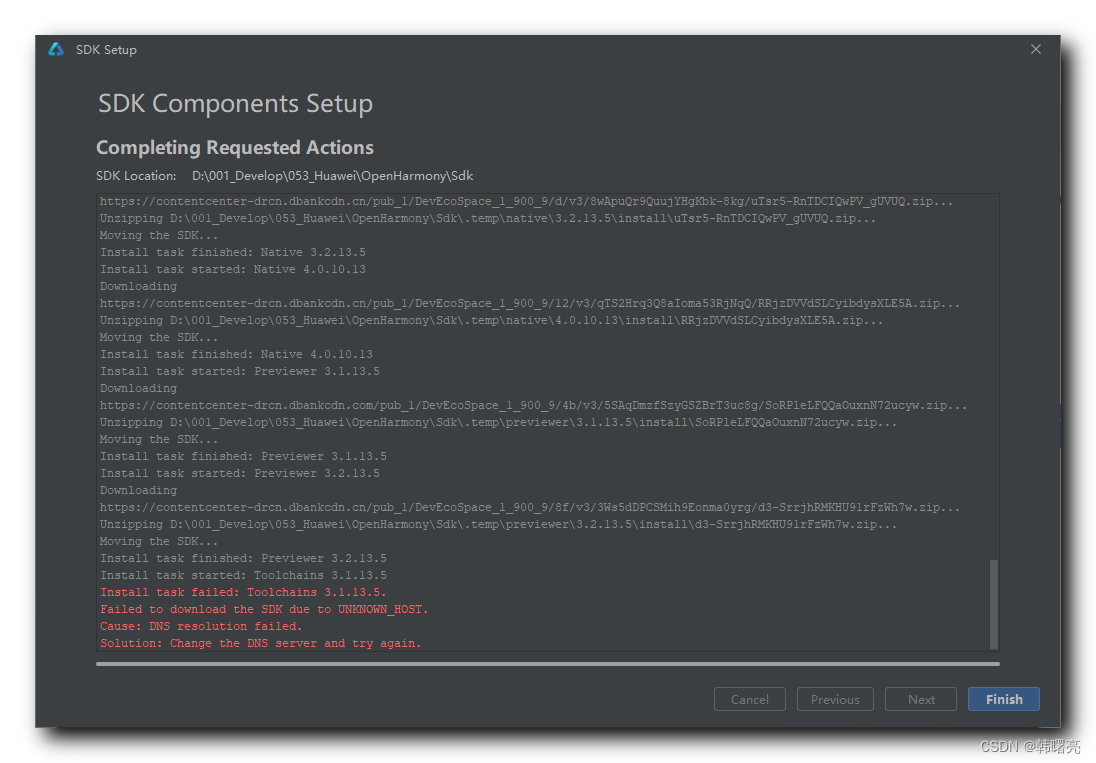Screen dimensions: 1096x763
Task: Click the log panel's vertical scrollbar thumb
Action: [993, 604]
